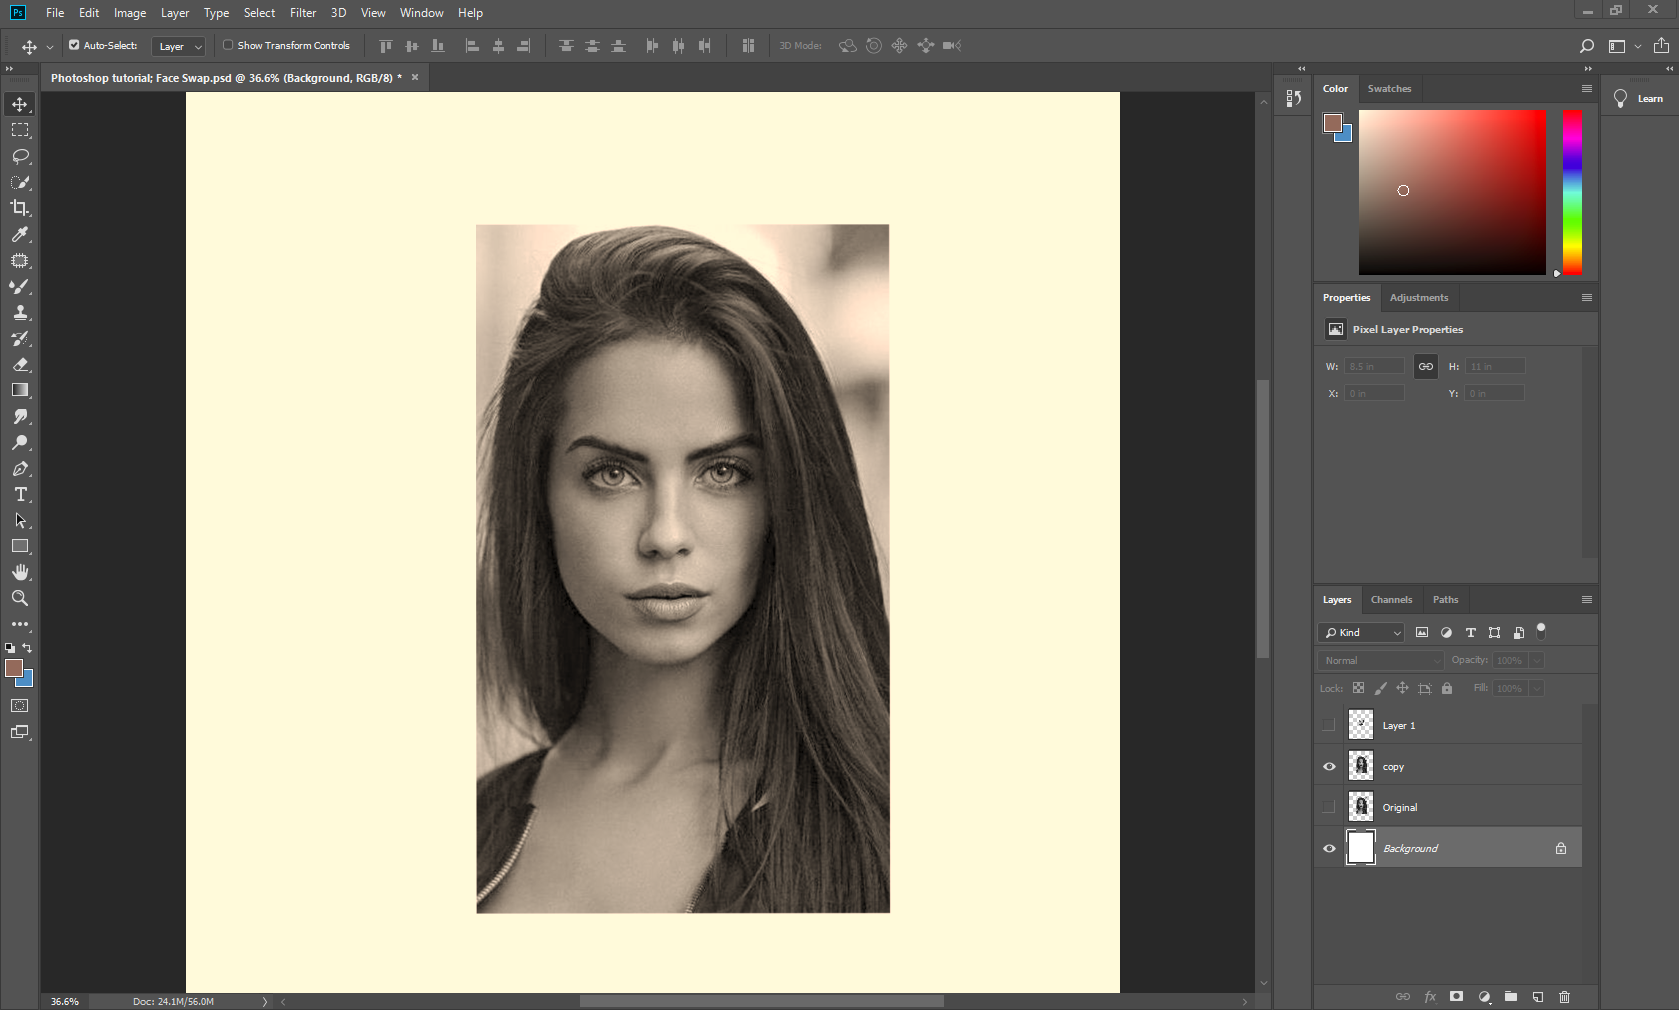Select the Rectangular Marquee tool
1679x1010 pixels.
click(20, 130)
